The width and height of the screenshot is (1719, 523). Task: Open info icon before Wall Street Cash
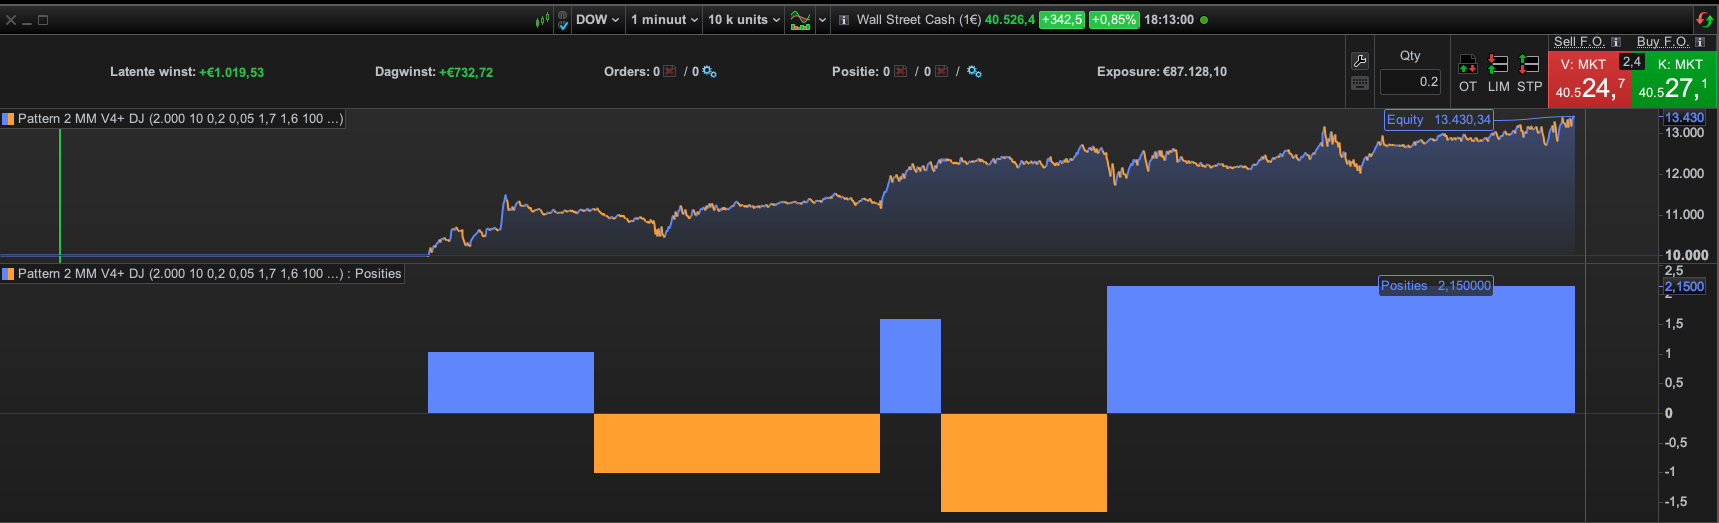(844, 20)
